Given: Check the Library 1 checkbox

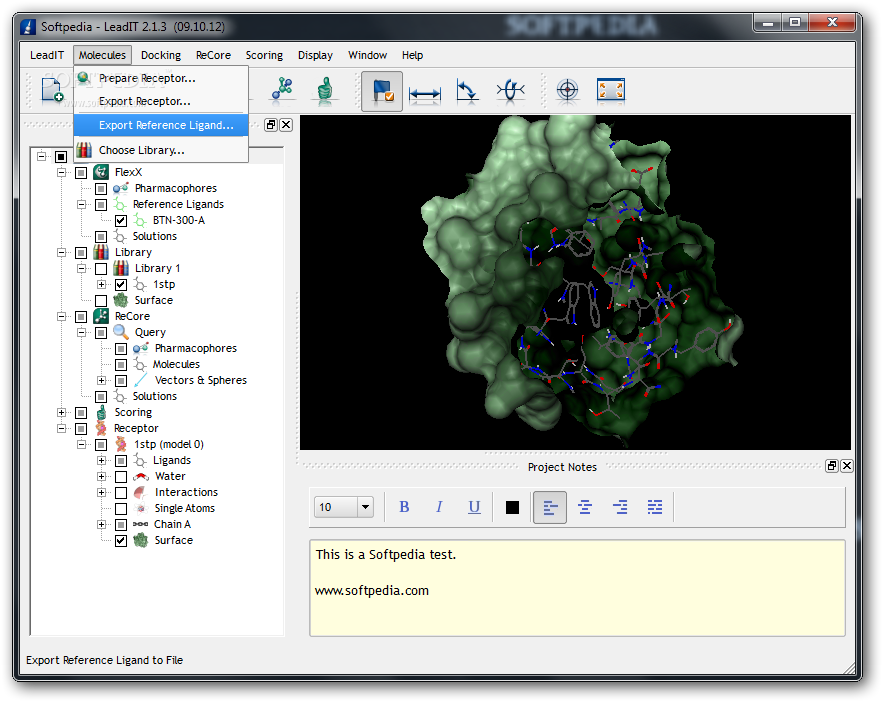Looking at the screenshot, I should tap(101, 269).
